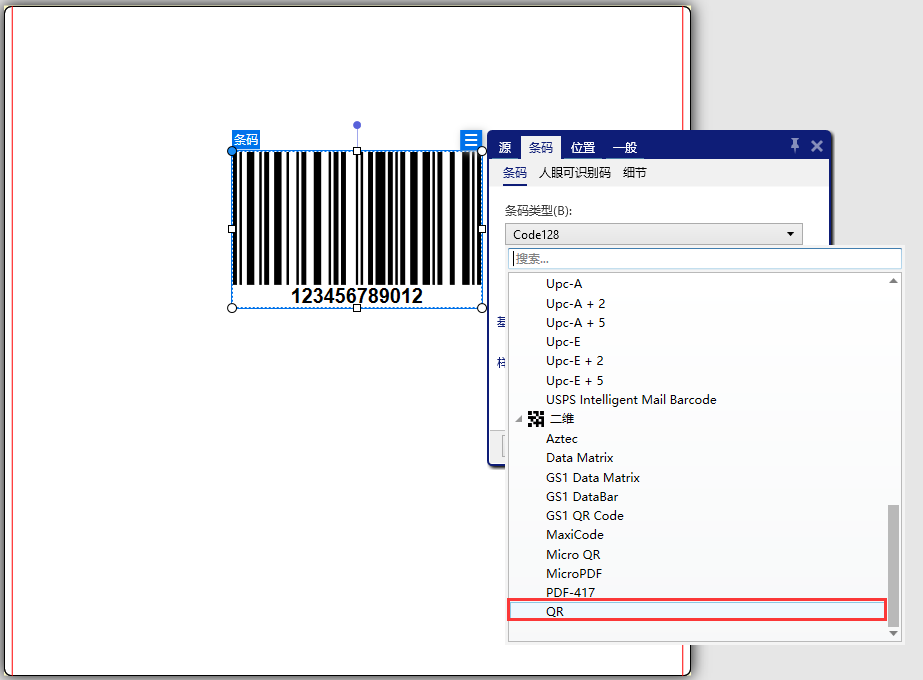Switch to the 源 tab

pos(505,148)
